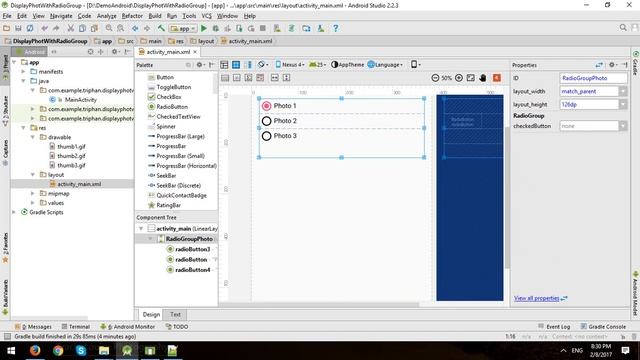The width and height of the screenshot is (640, 360).
Task: Open the TODO tool window
Action: [177, 327]
